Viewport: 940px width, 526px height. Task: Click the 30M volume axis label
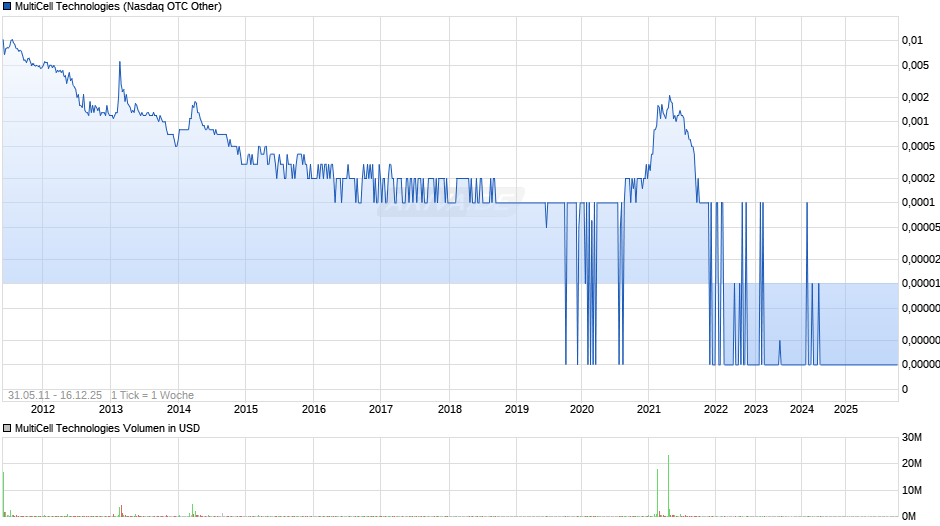[912, 437]
